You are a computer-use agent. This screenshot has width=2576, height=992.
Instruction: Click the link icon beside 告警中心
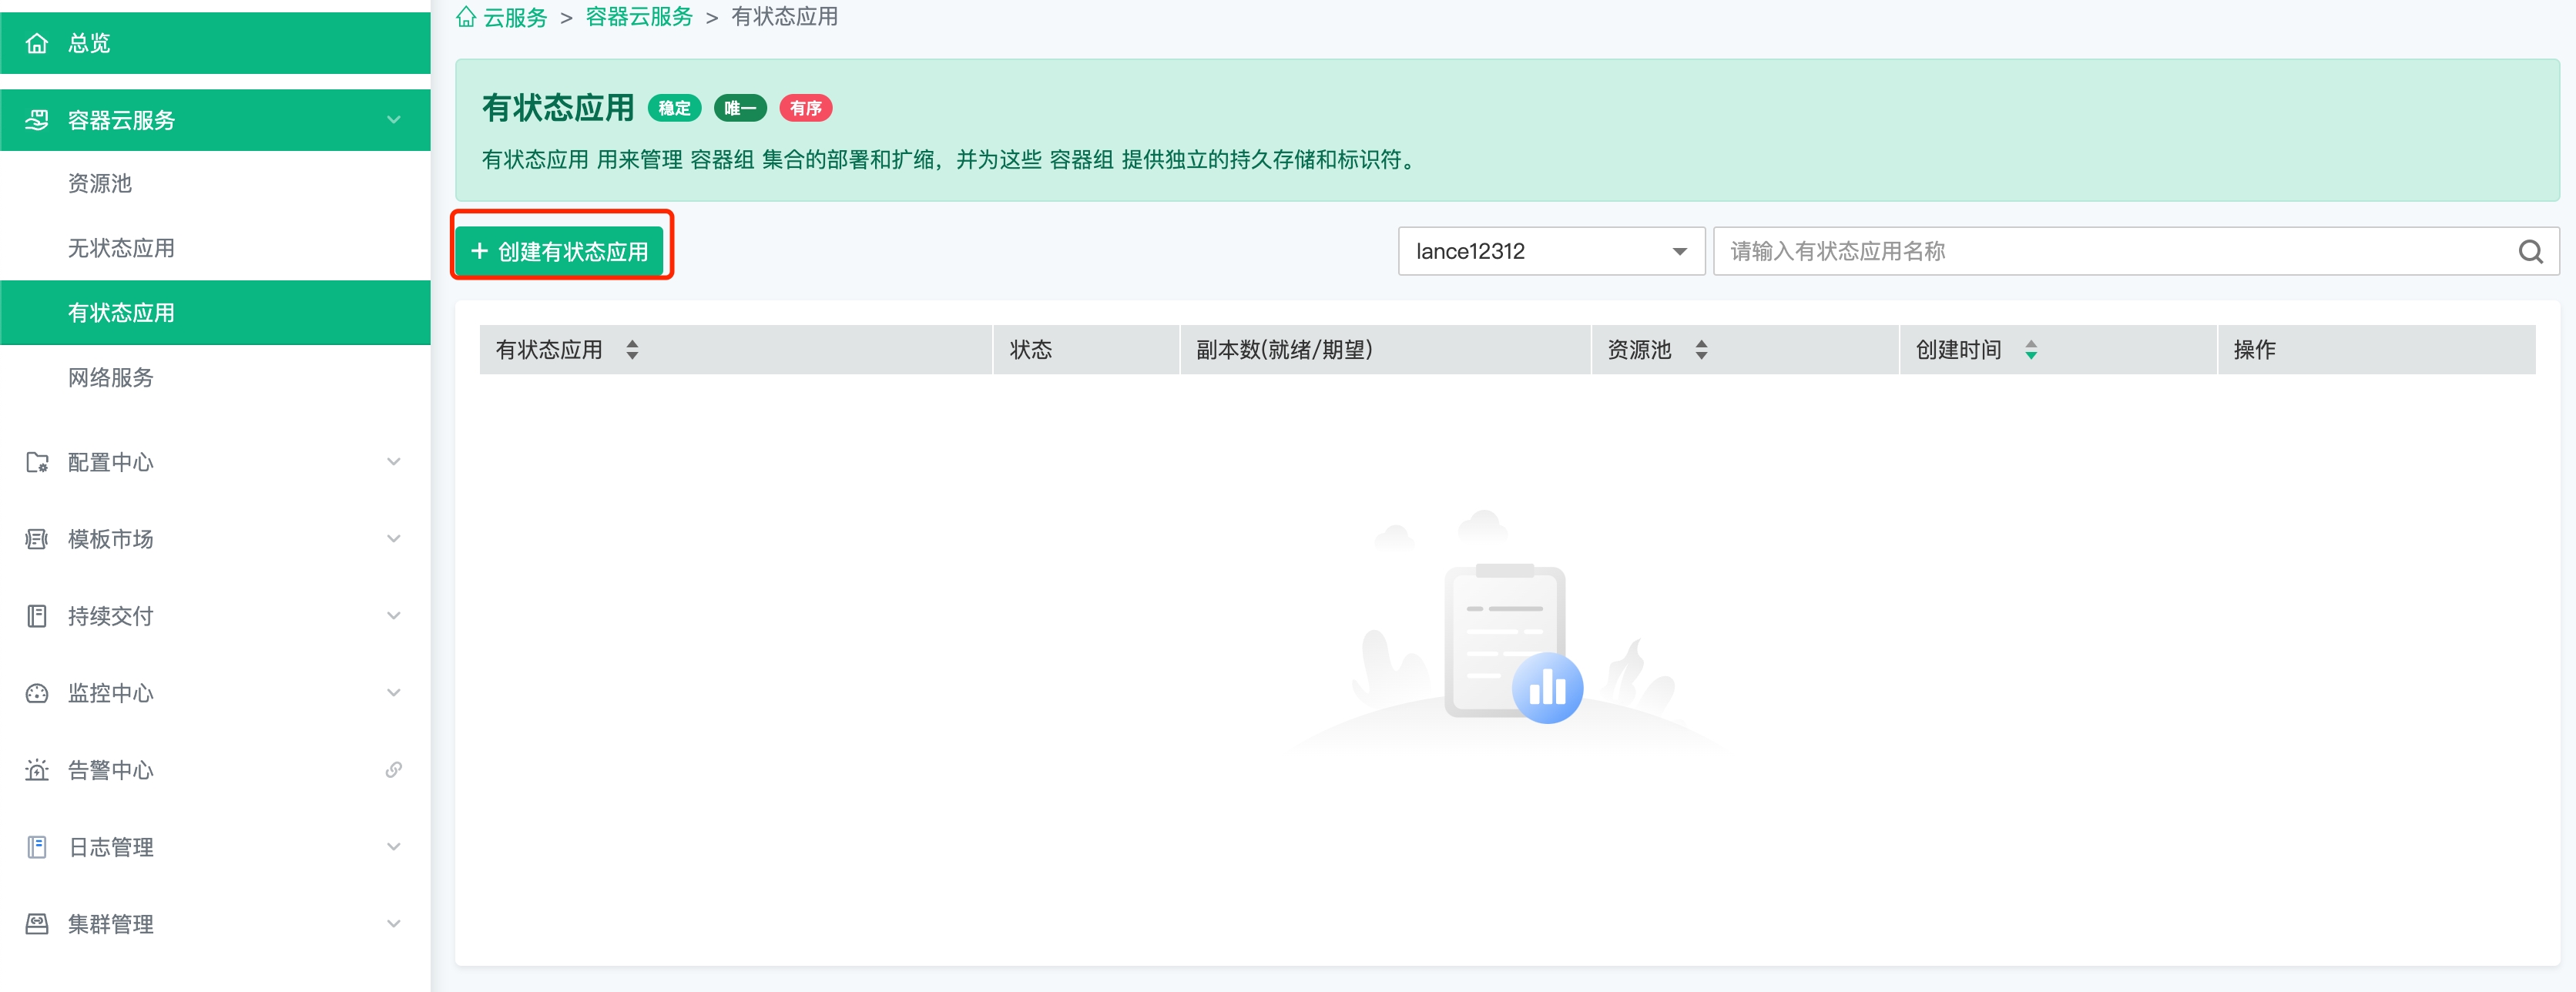(394, 769)
